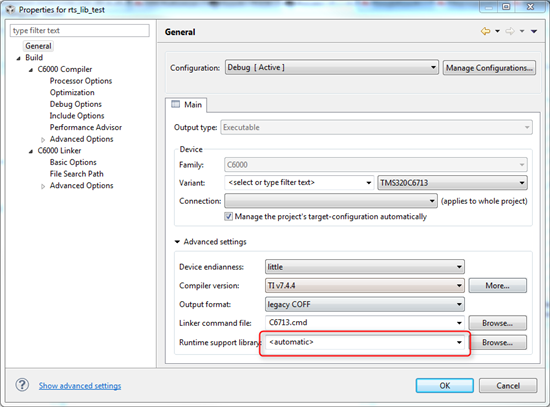Open back history dropdown arrow
The width and height of the screenshot is (550, 407).
pyautogui.click(x=497, y=31)
